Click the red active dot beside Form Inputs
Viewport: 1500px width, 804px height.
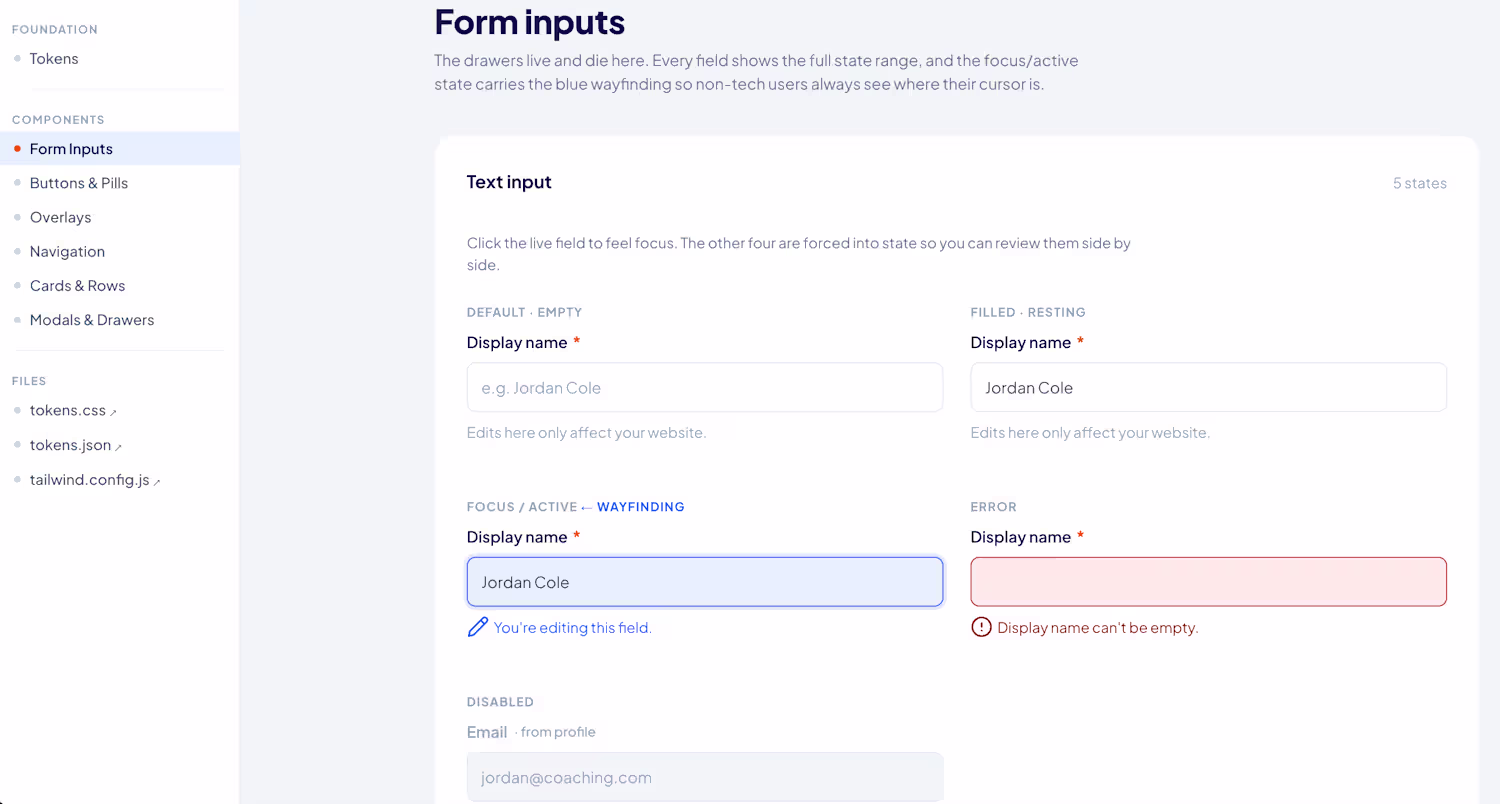pos(17,149)
